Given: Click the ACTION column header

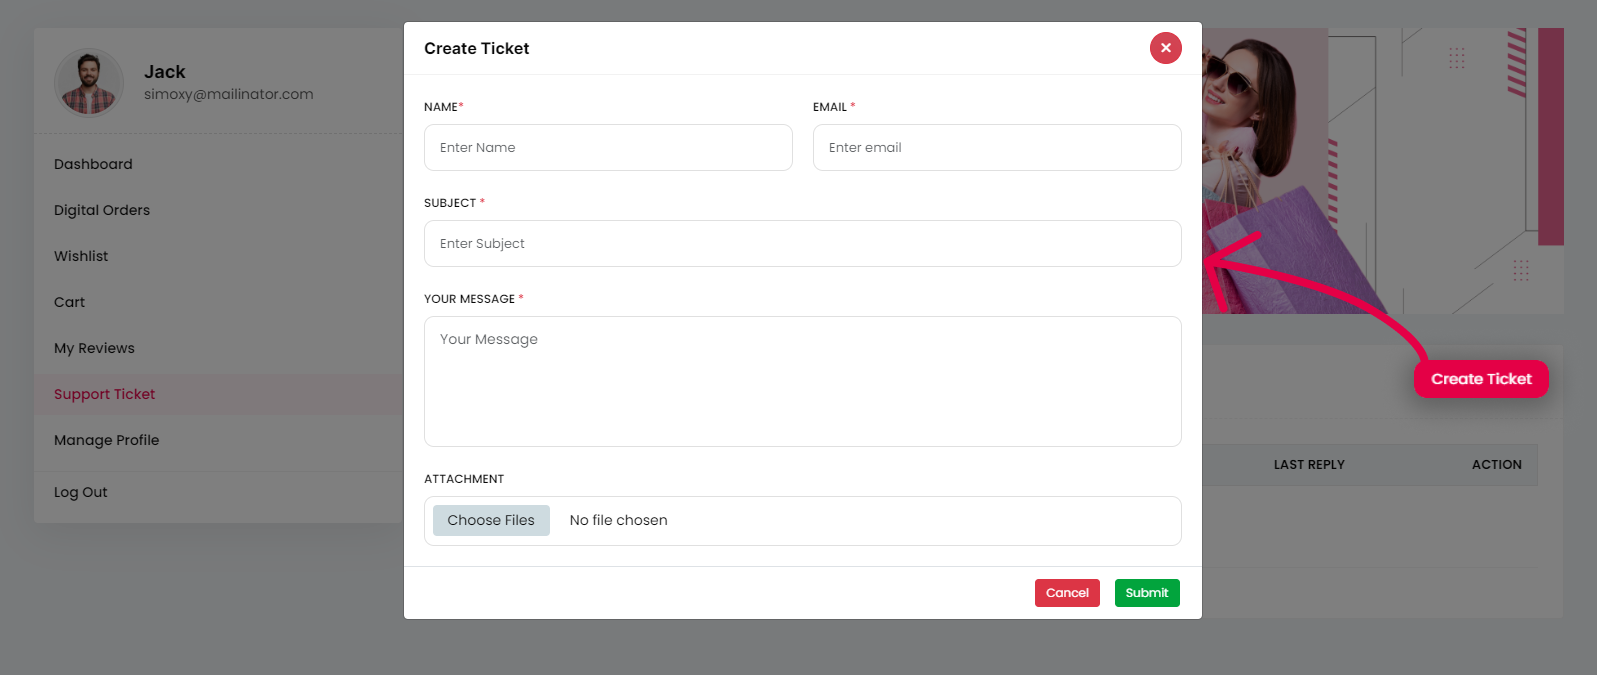Looking at the screenshot, I should [x=1496, y=465].
